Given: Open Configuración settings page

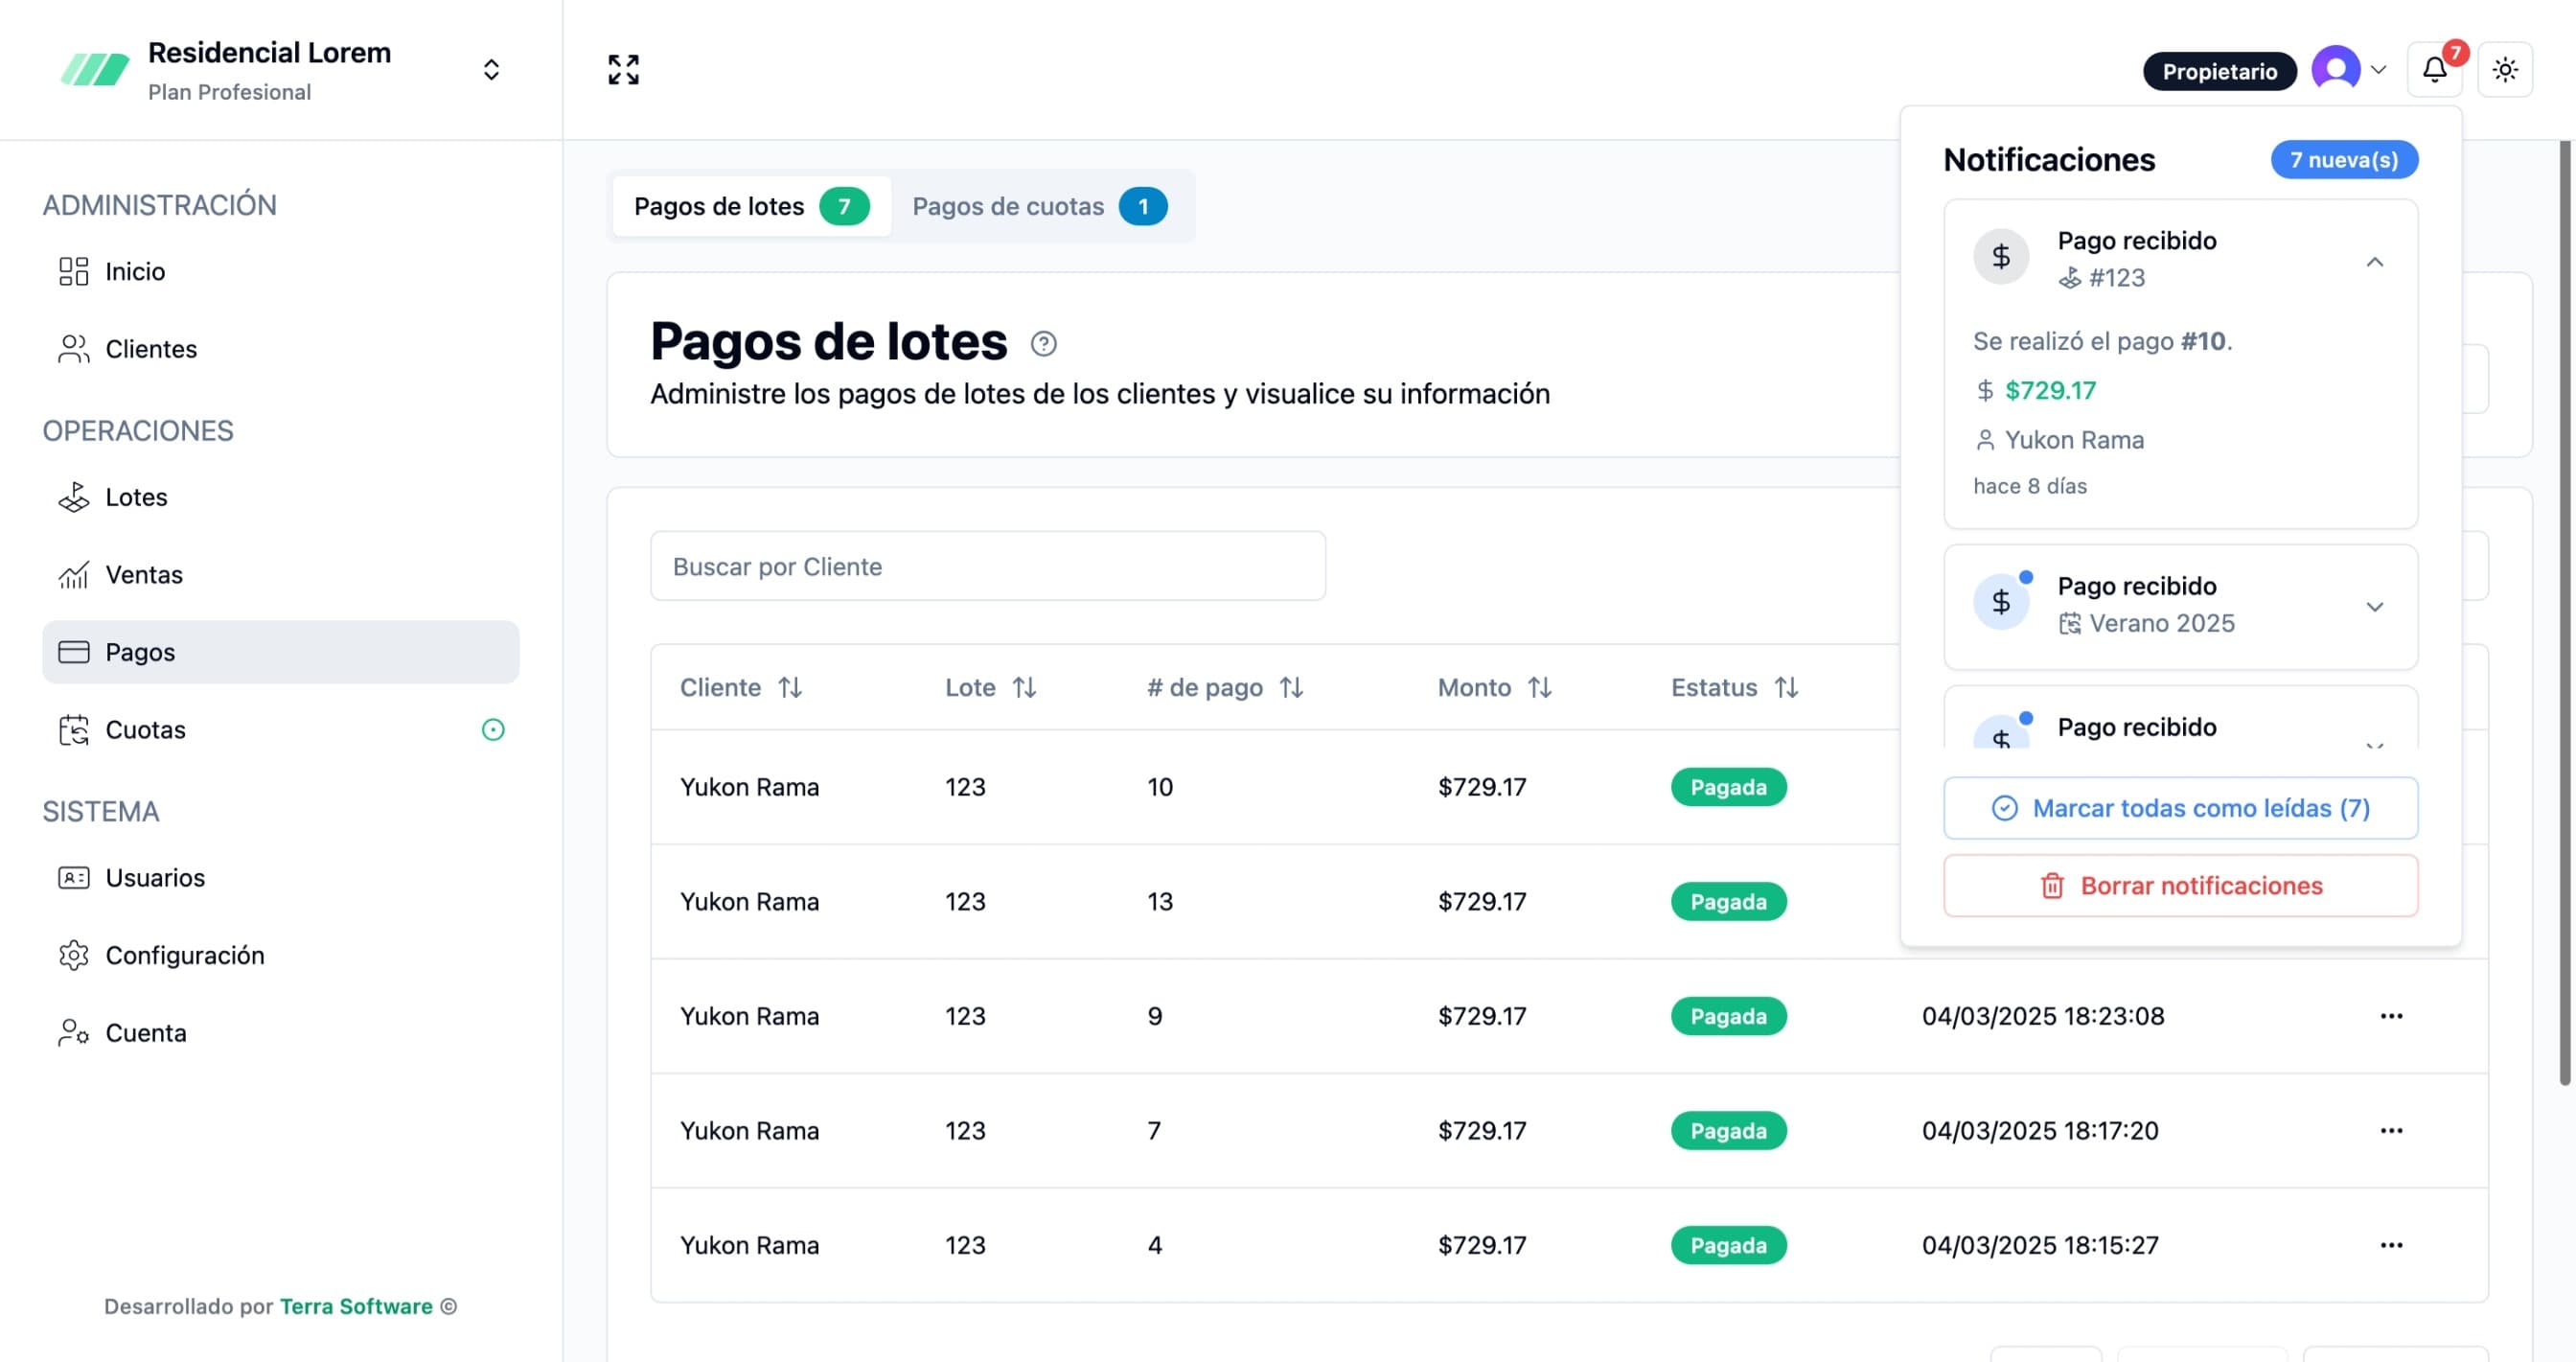Looking at the screenshot, I should 184,954.
